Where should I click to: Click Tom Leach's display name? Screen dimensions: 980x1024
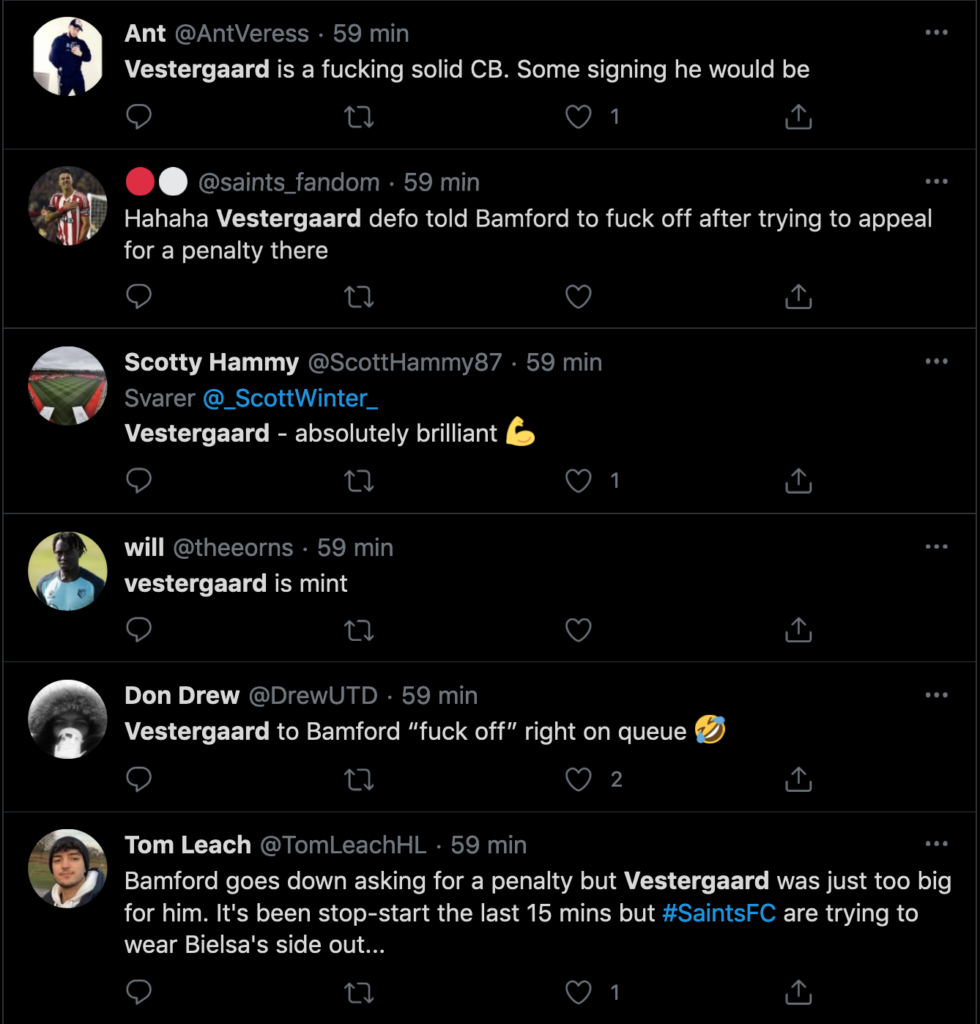(187, 845)
